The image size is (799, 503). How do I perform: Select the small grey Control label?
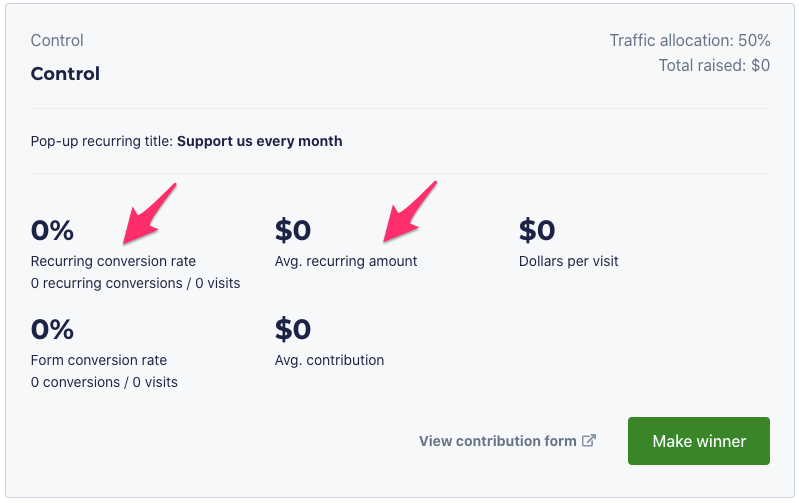point(57,41)
